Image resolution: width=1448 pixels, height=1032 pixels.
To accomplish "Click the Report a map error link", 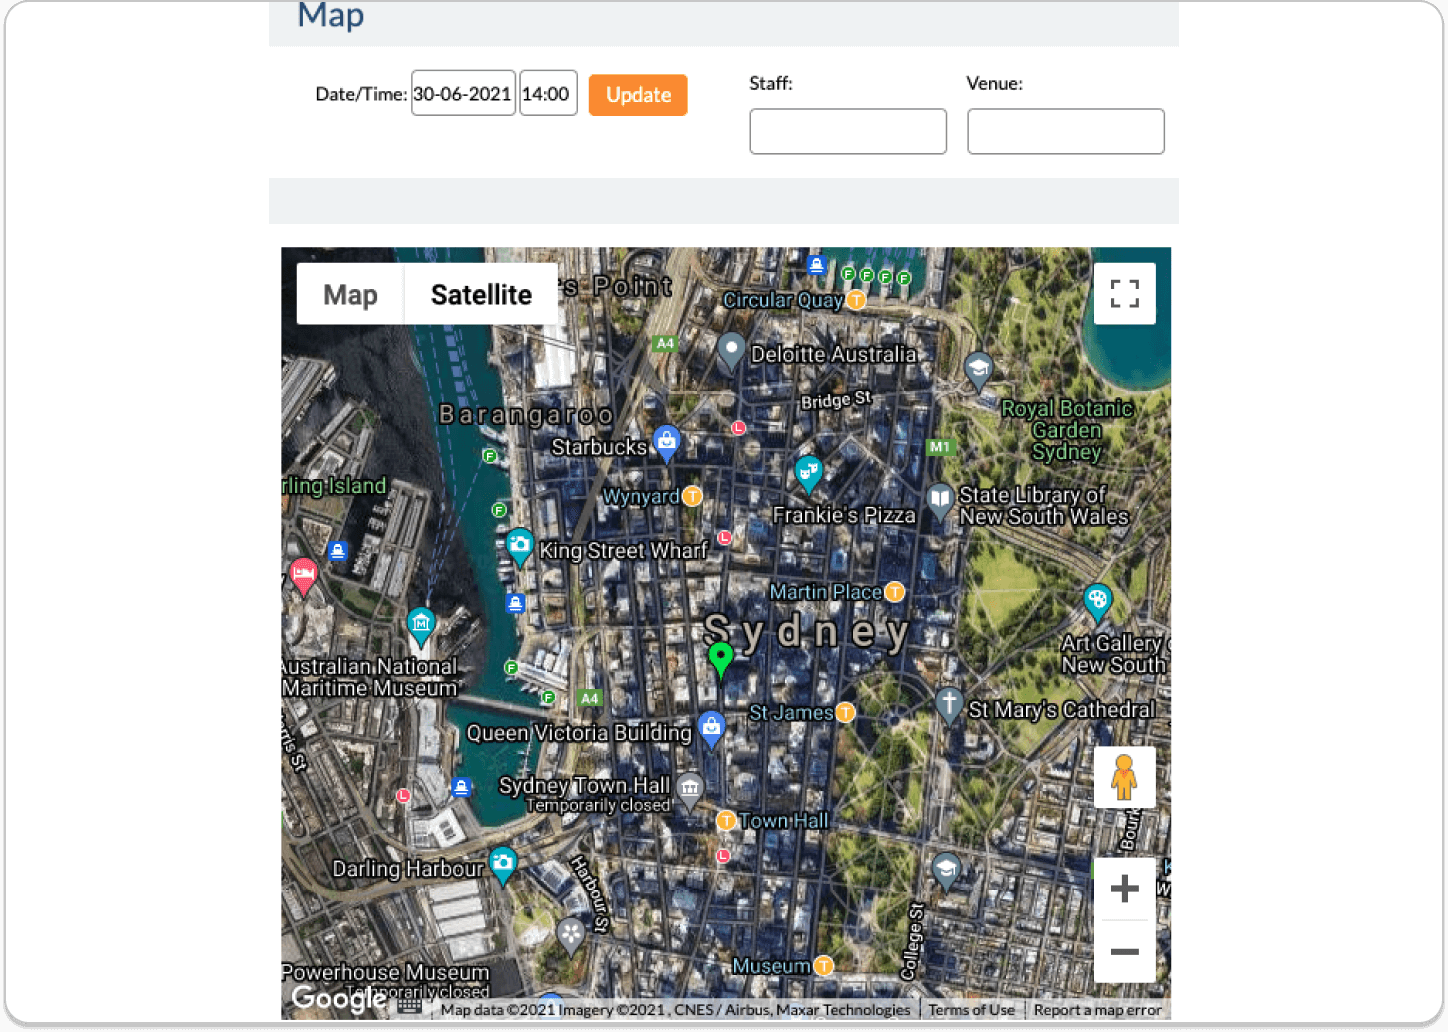I will tap(1097, 1010).
